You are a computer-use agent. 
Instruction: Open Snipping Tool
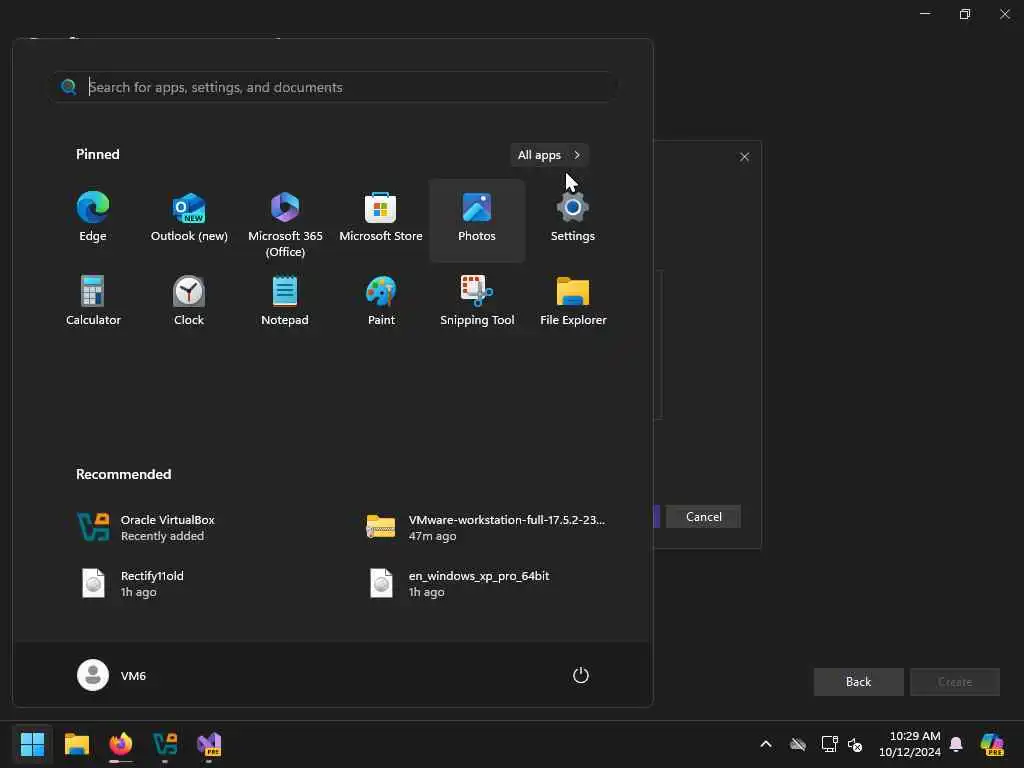coord(477,302)
